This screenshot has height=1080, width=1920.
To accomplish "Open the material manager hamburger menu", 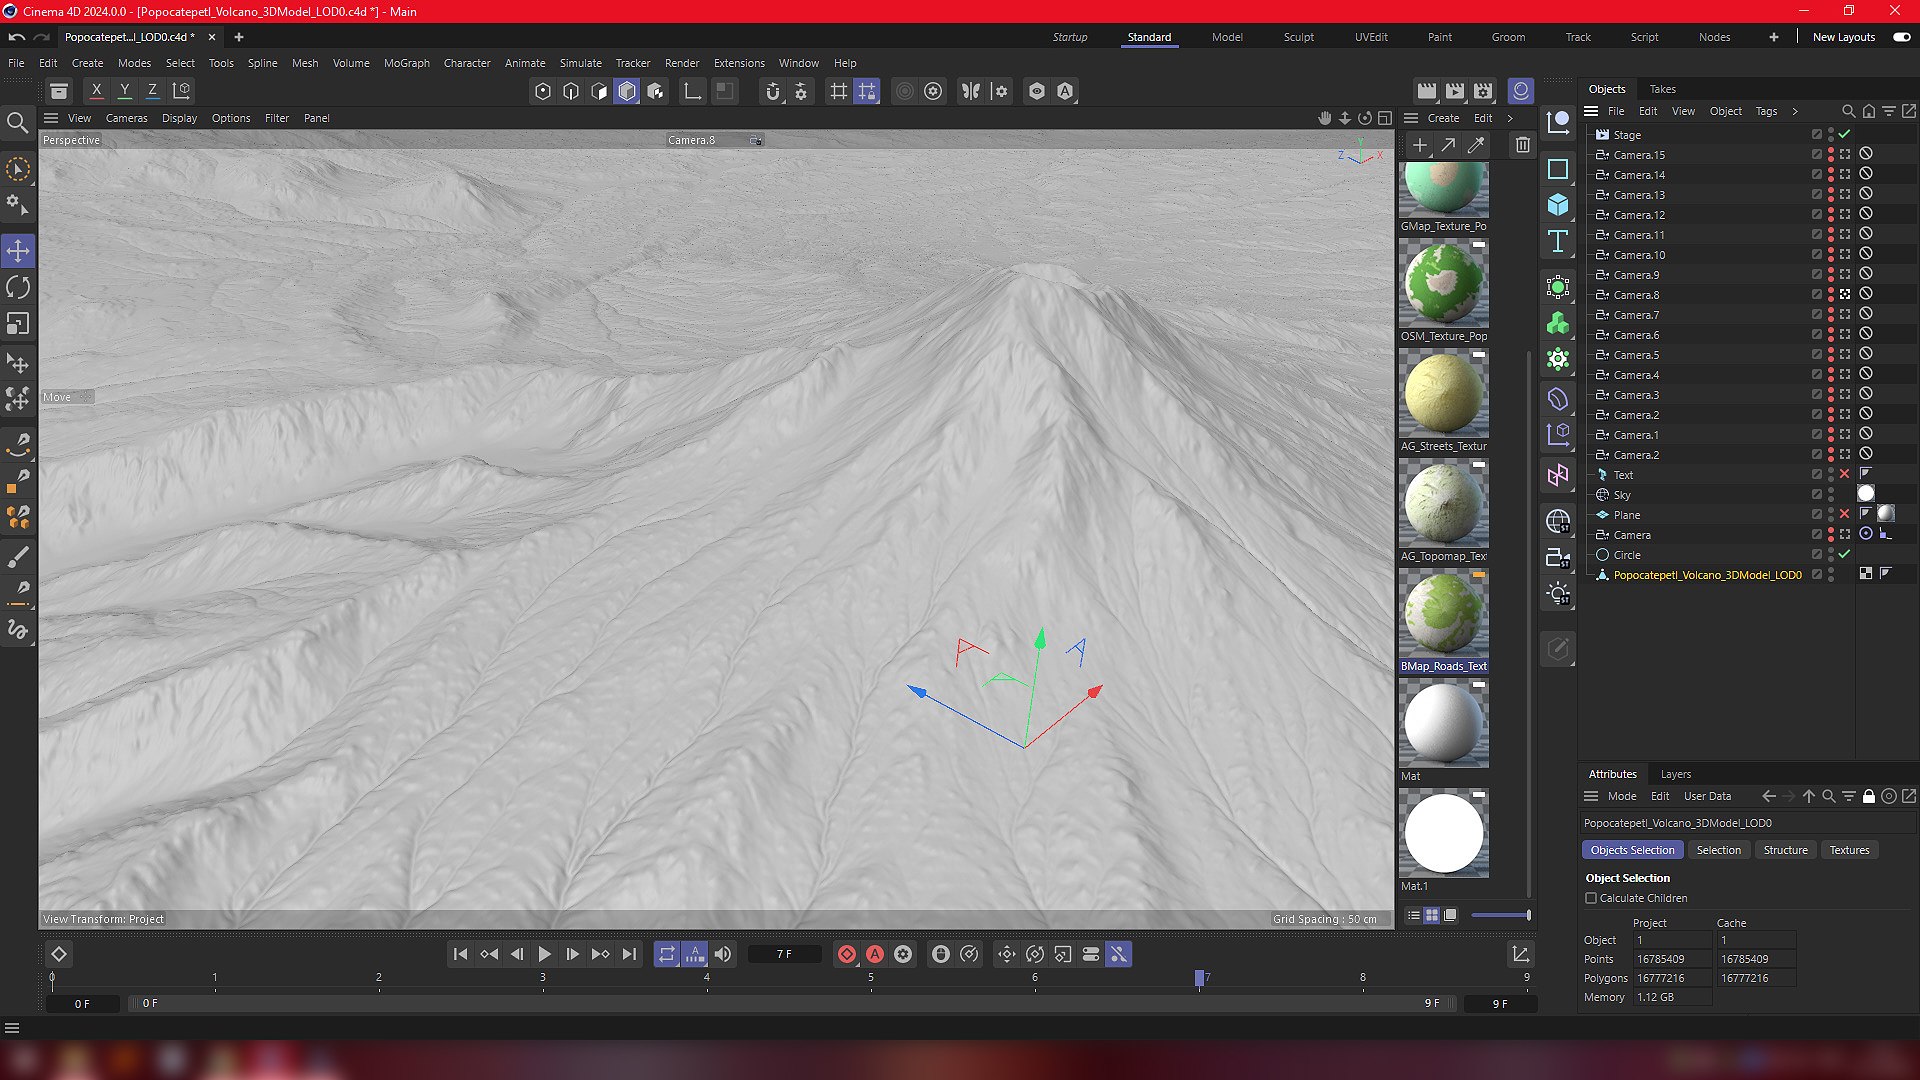I will pos(1411,118).
